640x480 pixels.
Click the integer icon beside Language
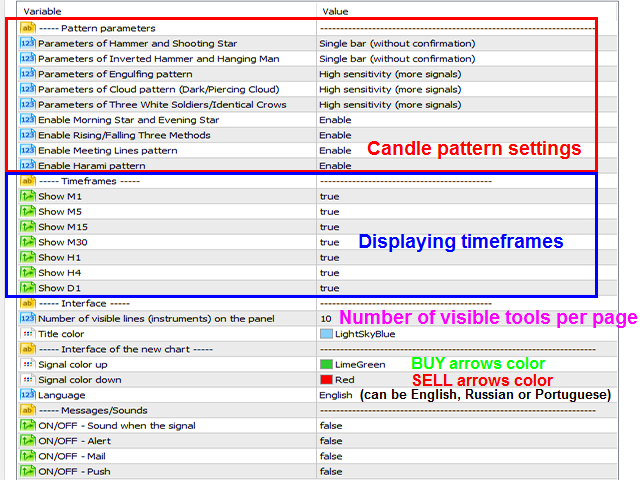click(x=27, y=395)
